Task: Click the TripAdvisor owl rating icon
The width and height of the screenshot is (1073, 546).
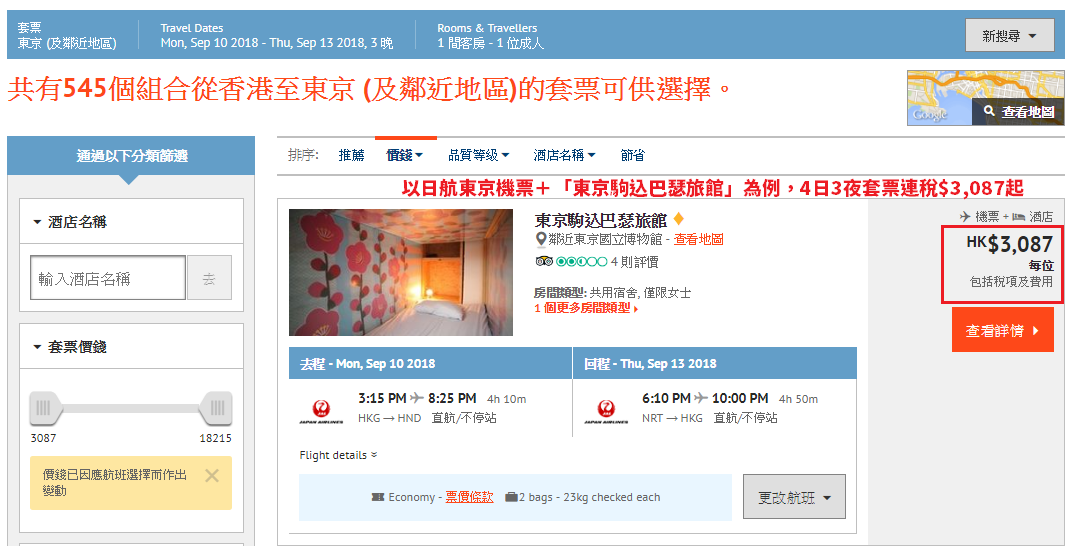Action: (x=544, y=261)
